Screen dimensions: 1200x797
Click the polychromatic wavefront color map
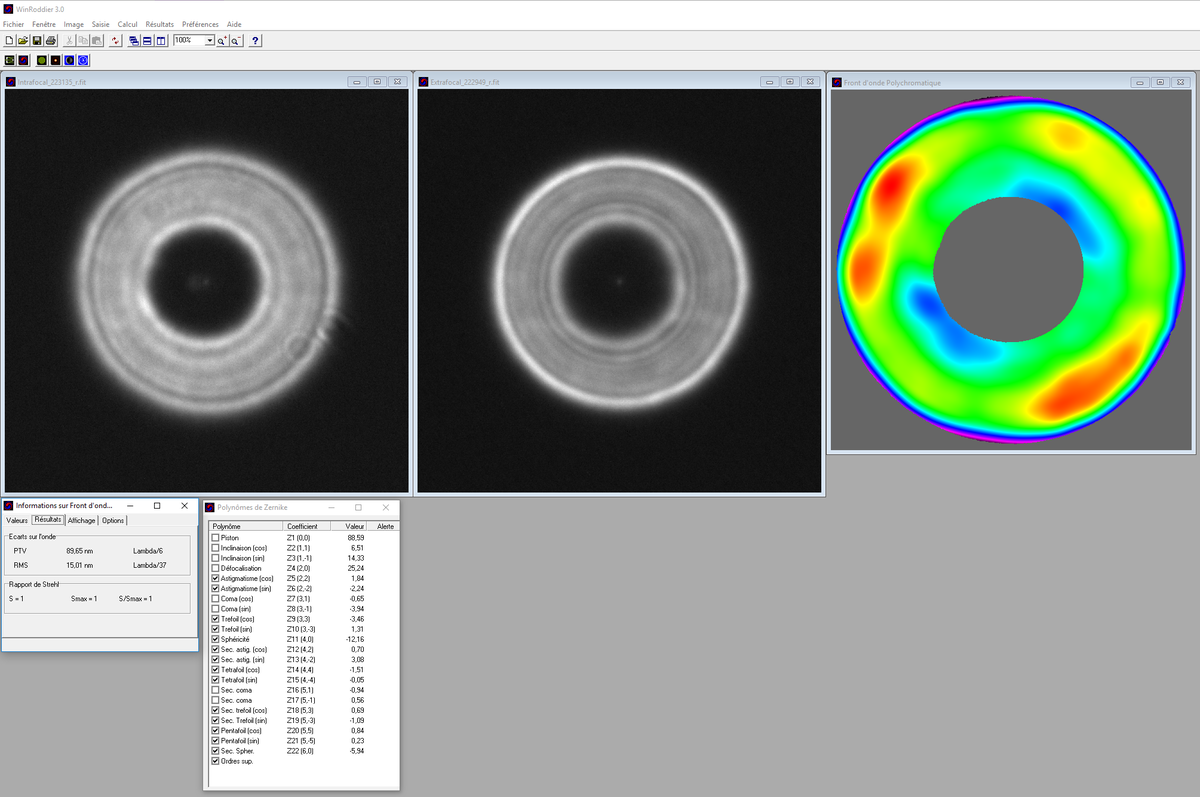1009,268
